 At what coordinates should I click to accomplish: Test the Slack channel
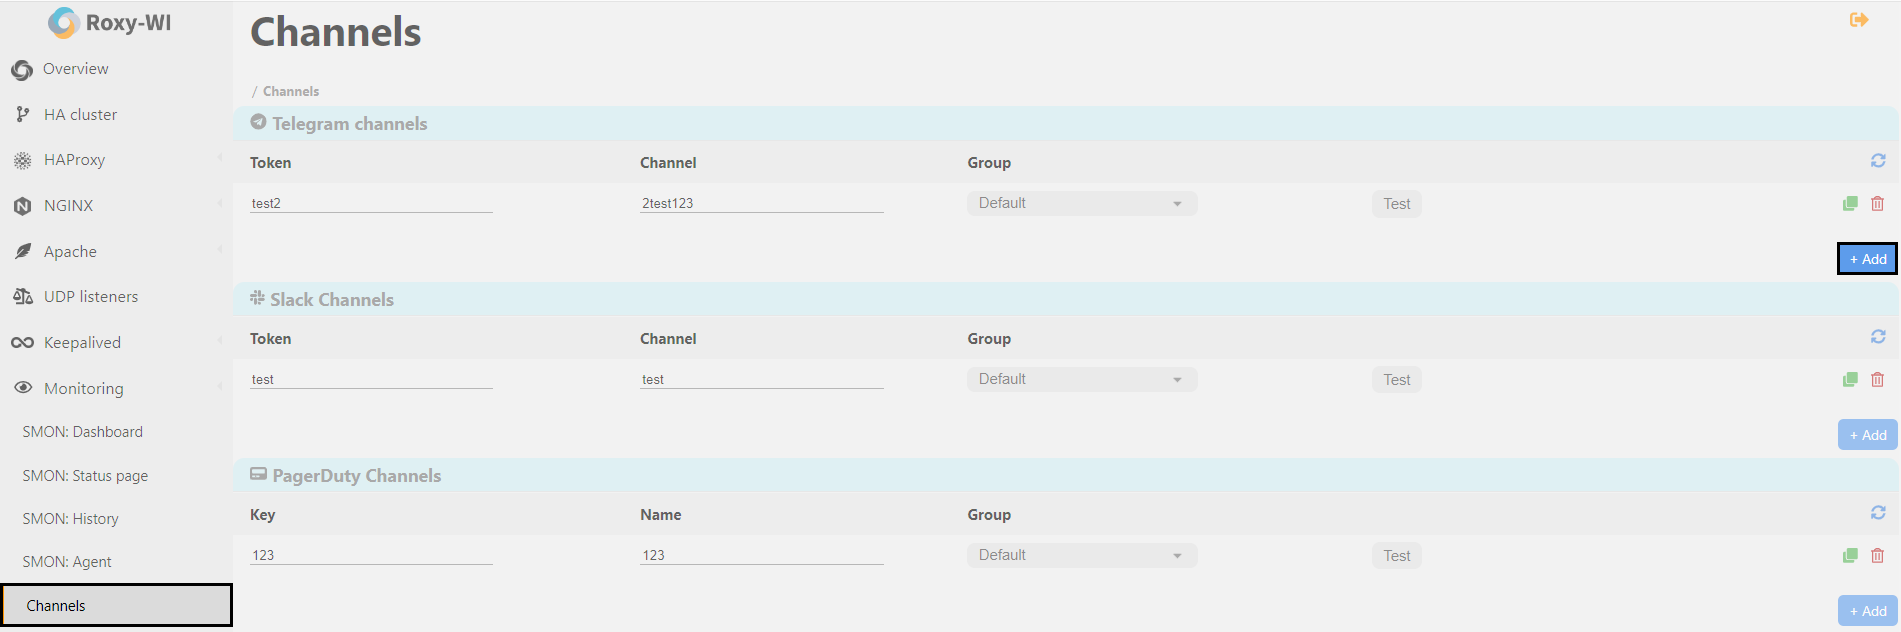pyautogui.click(x=1396, y=380)
